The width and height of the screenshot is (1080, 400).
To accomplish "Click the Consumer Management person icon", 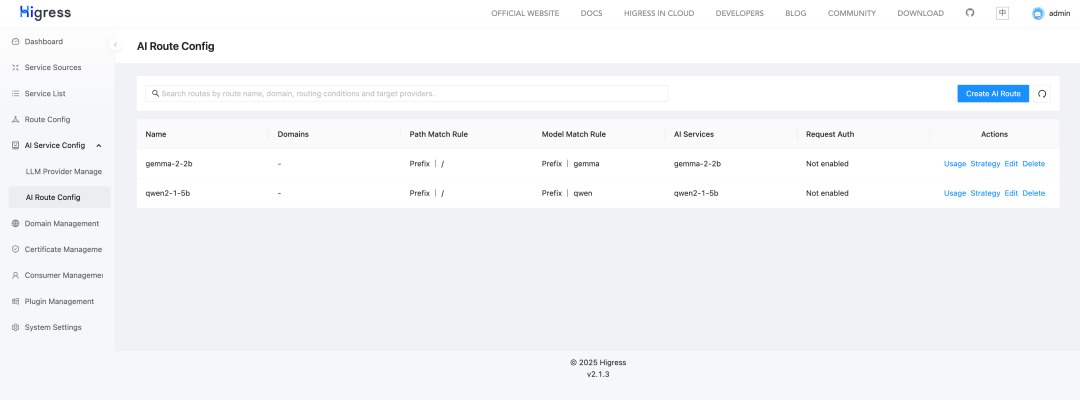I will (x=16, y=275).
